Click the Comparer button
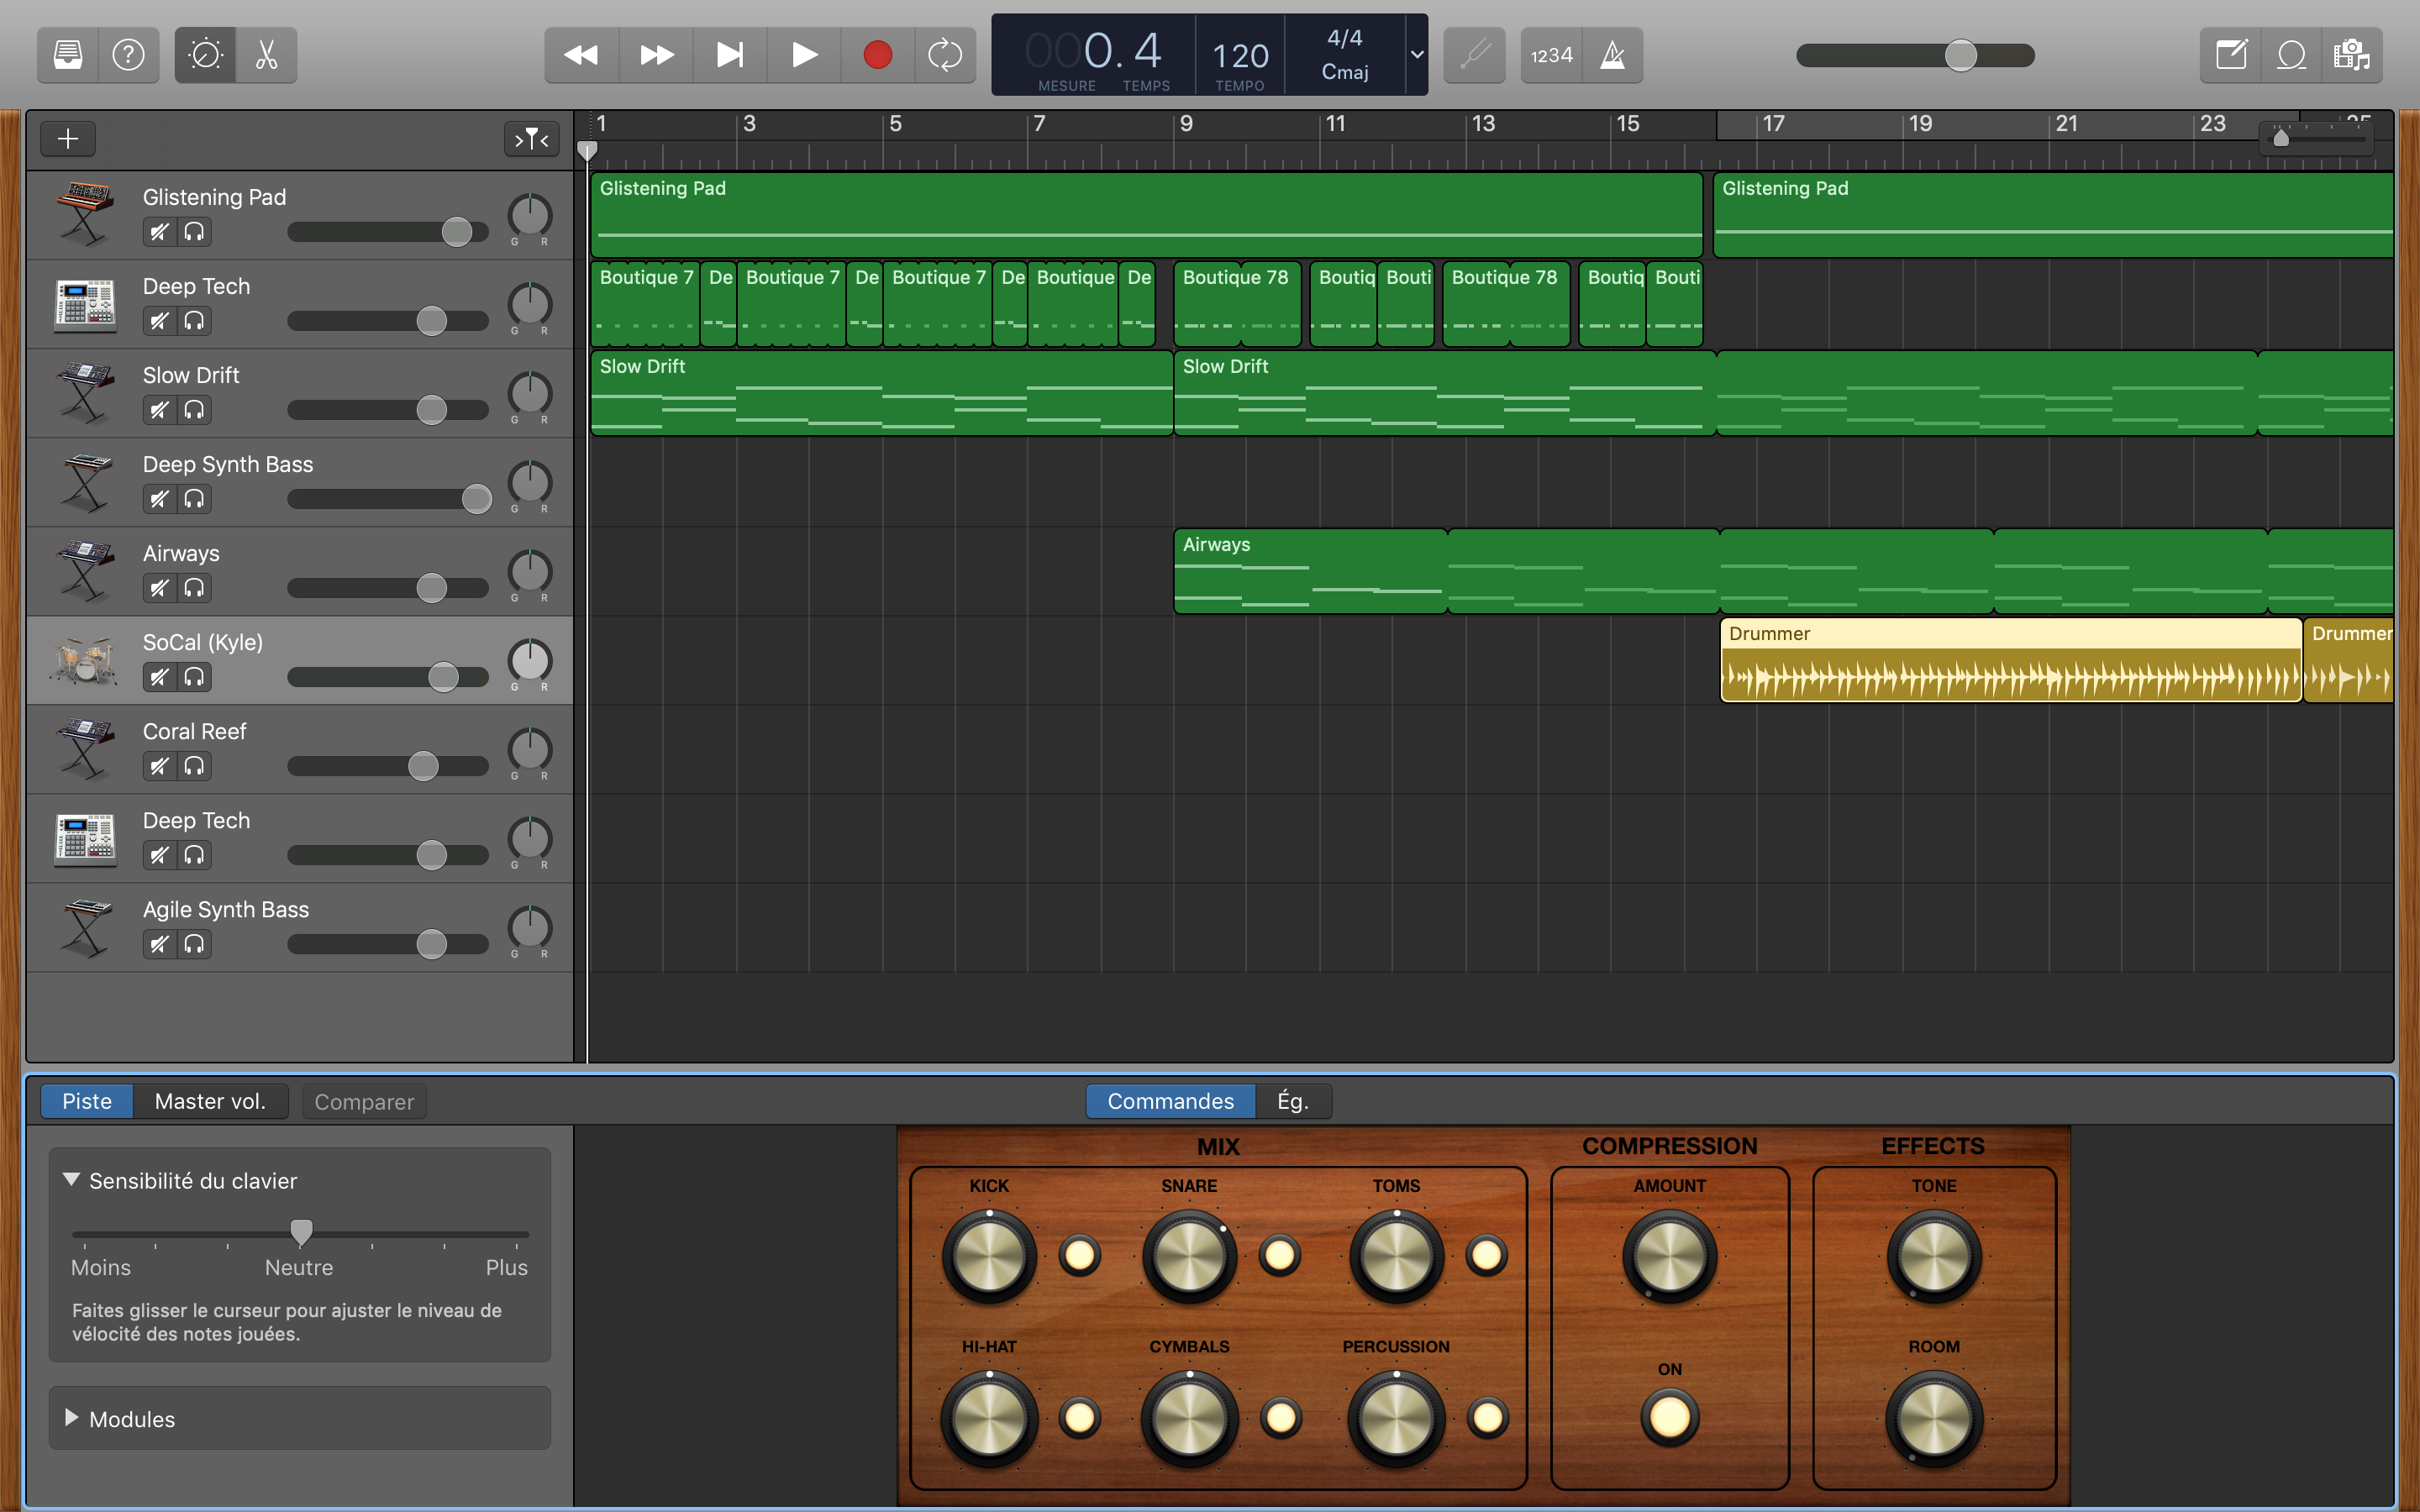 pyautogui.click(x=364, y=1102)
